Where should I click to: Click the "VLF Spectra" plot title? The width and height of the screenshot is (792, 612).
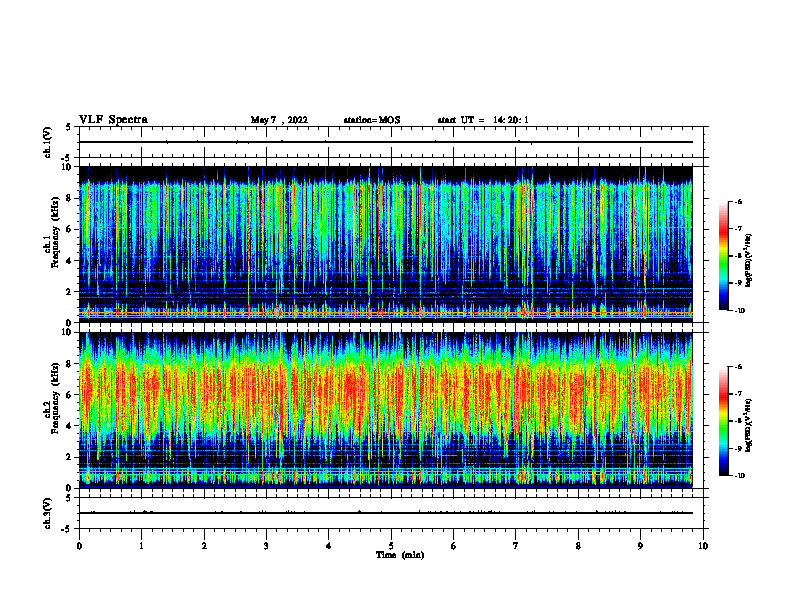pyautogui.click(x=113, y=120)
